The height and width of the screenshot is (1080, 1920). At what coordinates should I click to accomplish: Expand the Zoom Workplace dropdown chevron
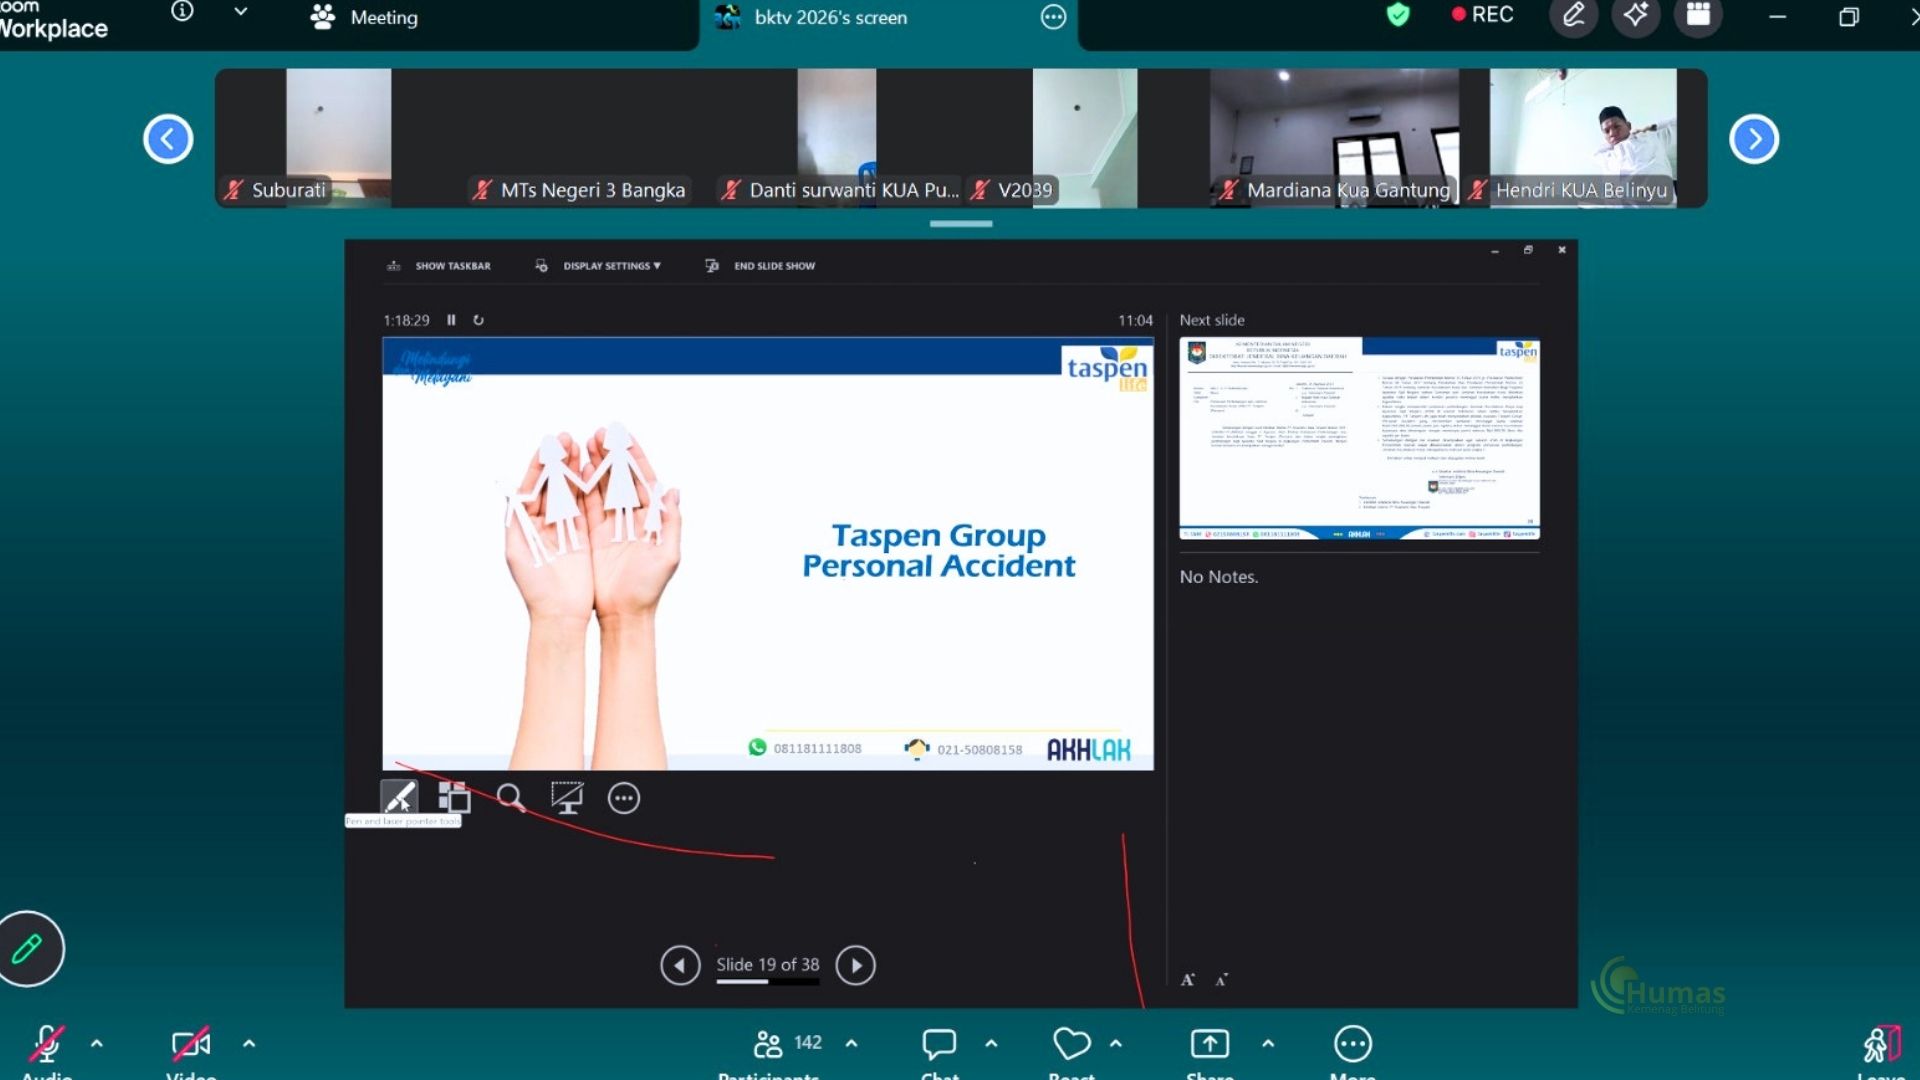click(241, 12)
